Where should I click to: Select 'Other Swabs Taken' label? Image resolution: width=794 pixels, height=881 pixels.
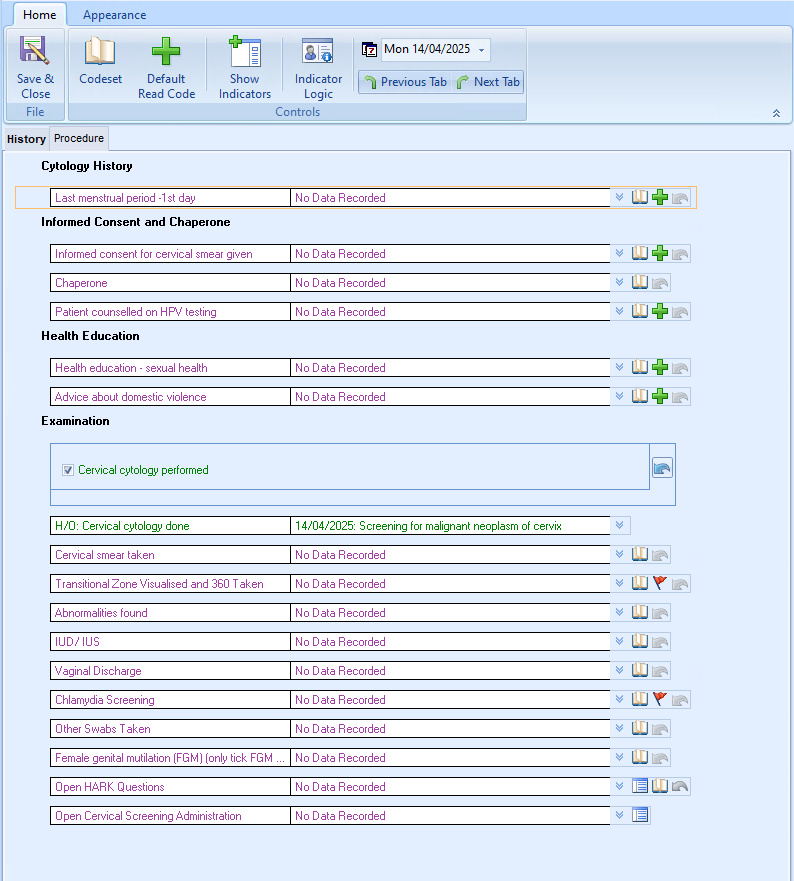pyautogui.click(x=102, y=729)
